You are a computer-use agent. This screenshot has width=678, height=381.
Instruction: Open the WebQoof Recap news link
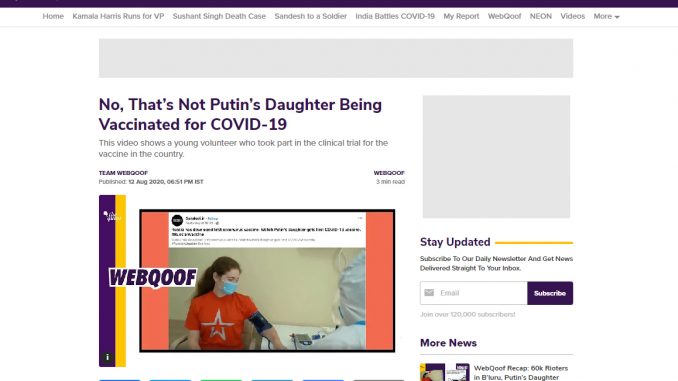pyautogui.click(x=521, y=372)
